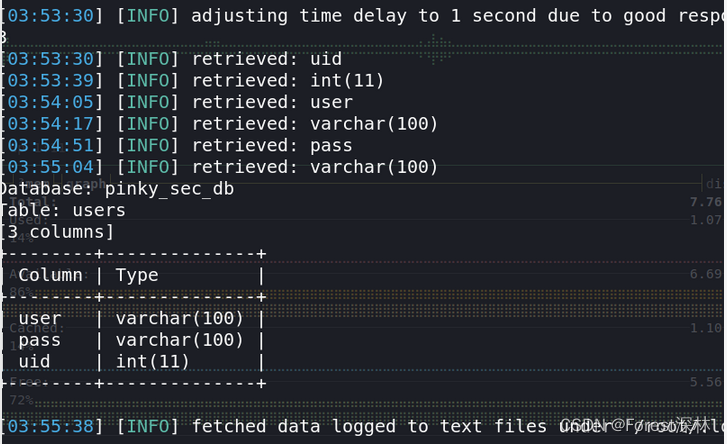This screenshot has width=727, height=444.
Task: Select the 'uid' cell in the table
Action: pos(34,362)
